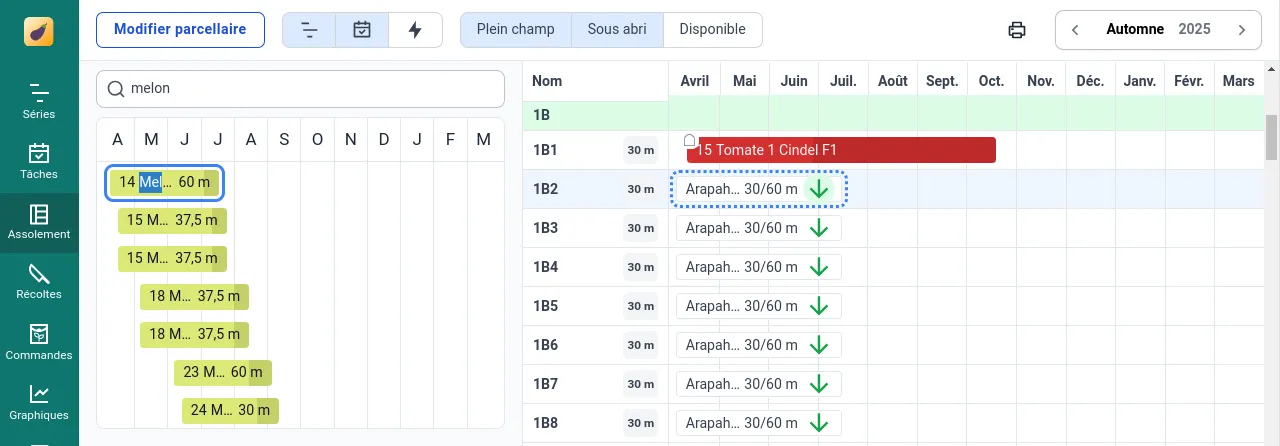Switch to the calendar-check view icon
The width and height of the screenshot is (1280, 446).
click(362, 30)
